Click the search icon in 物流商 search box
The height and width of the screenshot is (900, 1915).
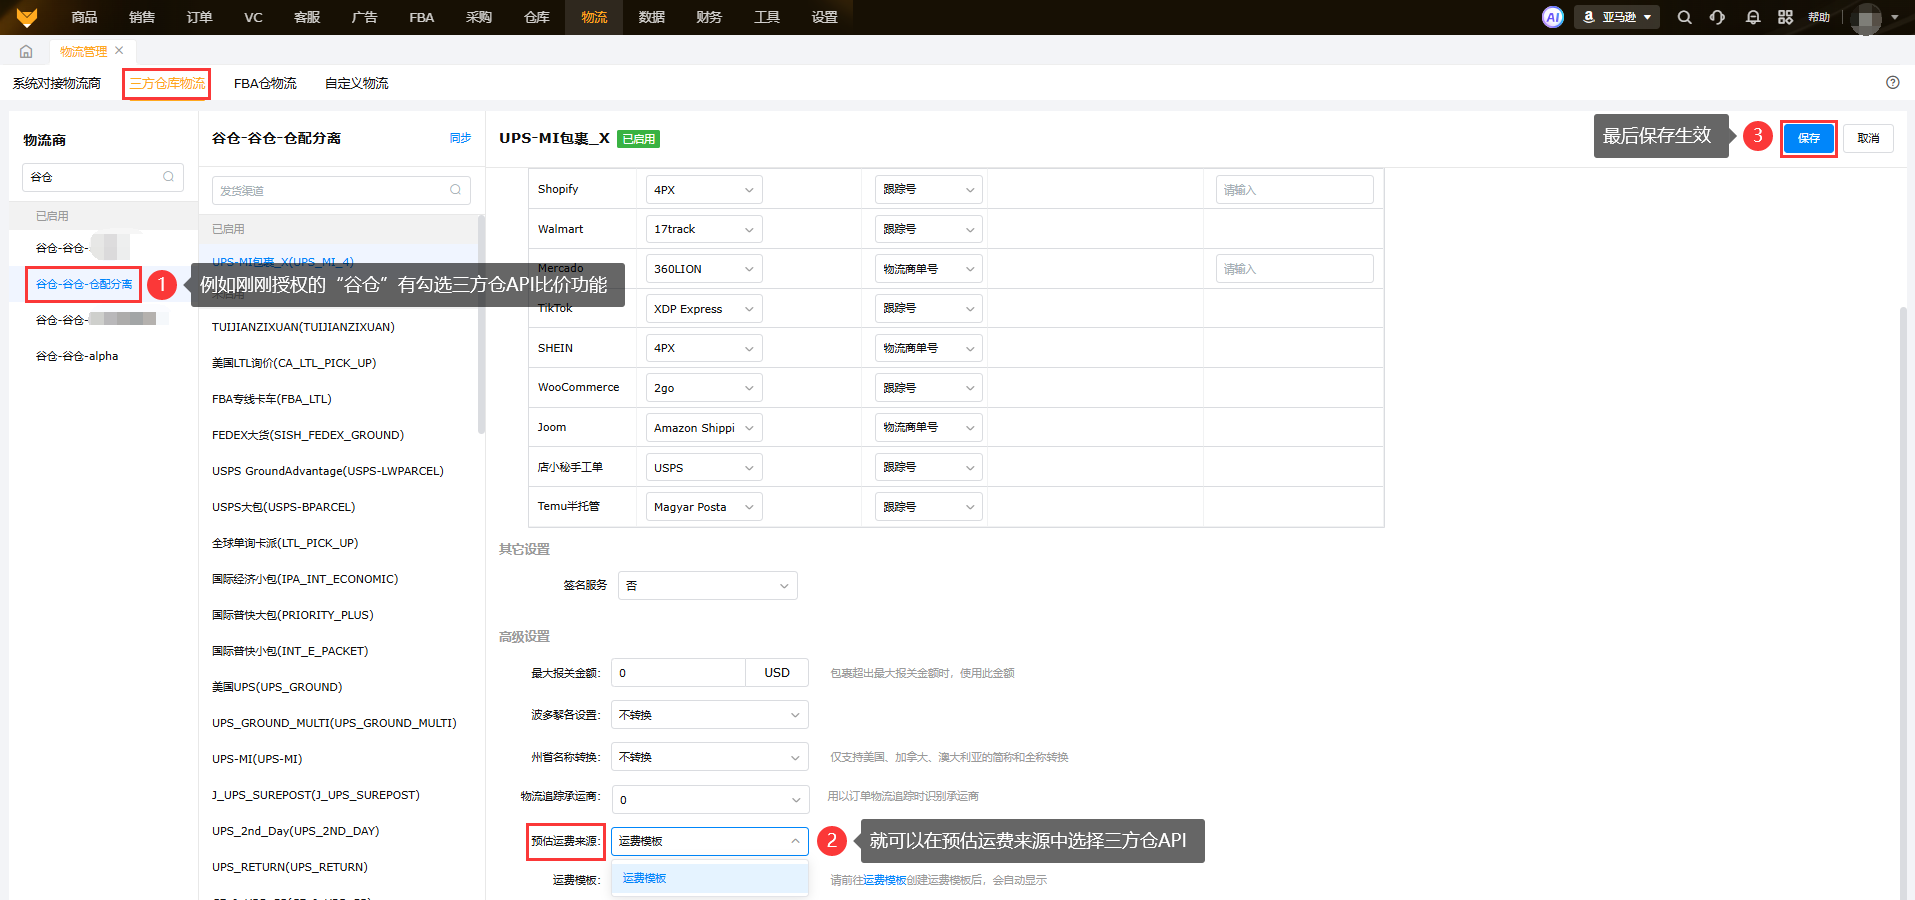(168, 177)
